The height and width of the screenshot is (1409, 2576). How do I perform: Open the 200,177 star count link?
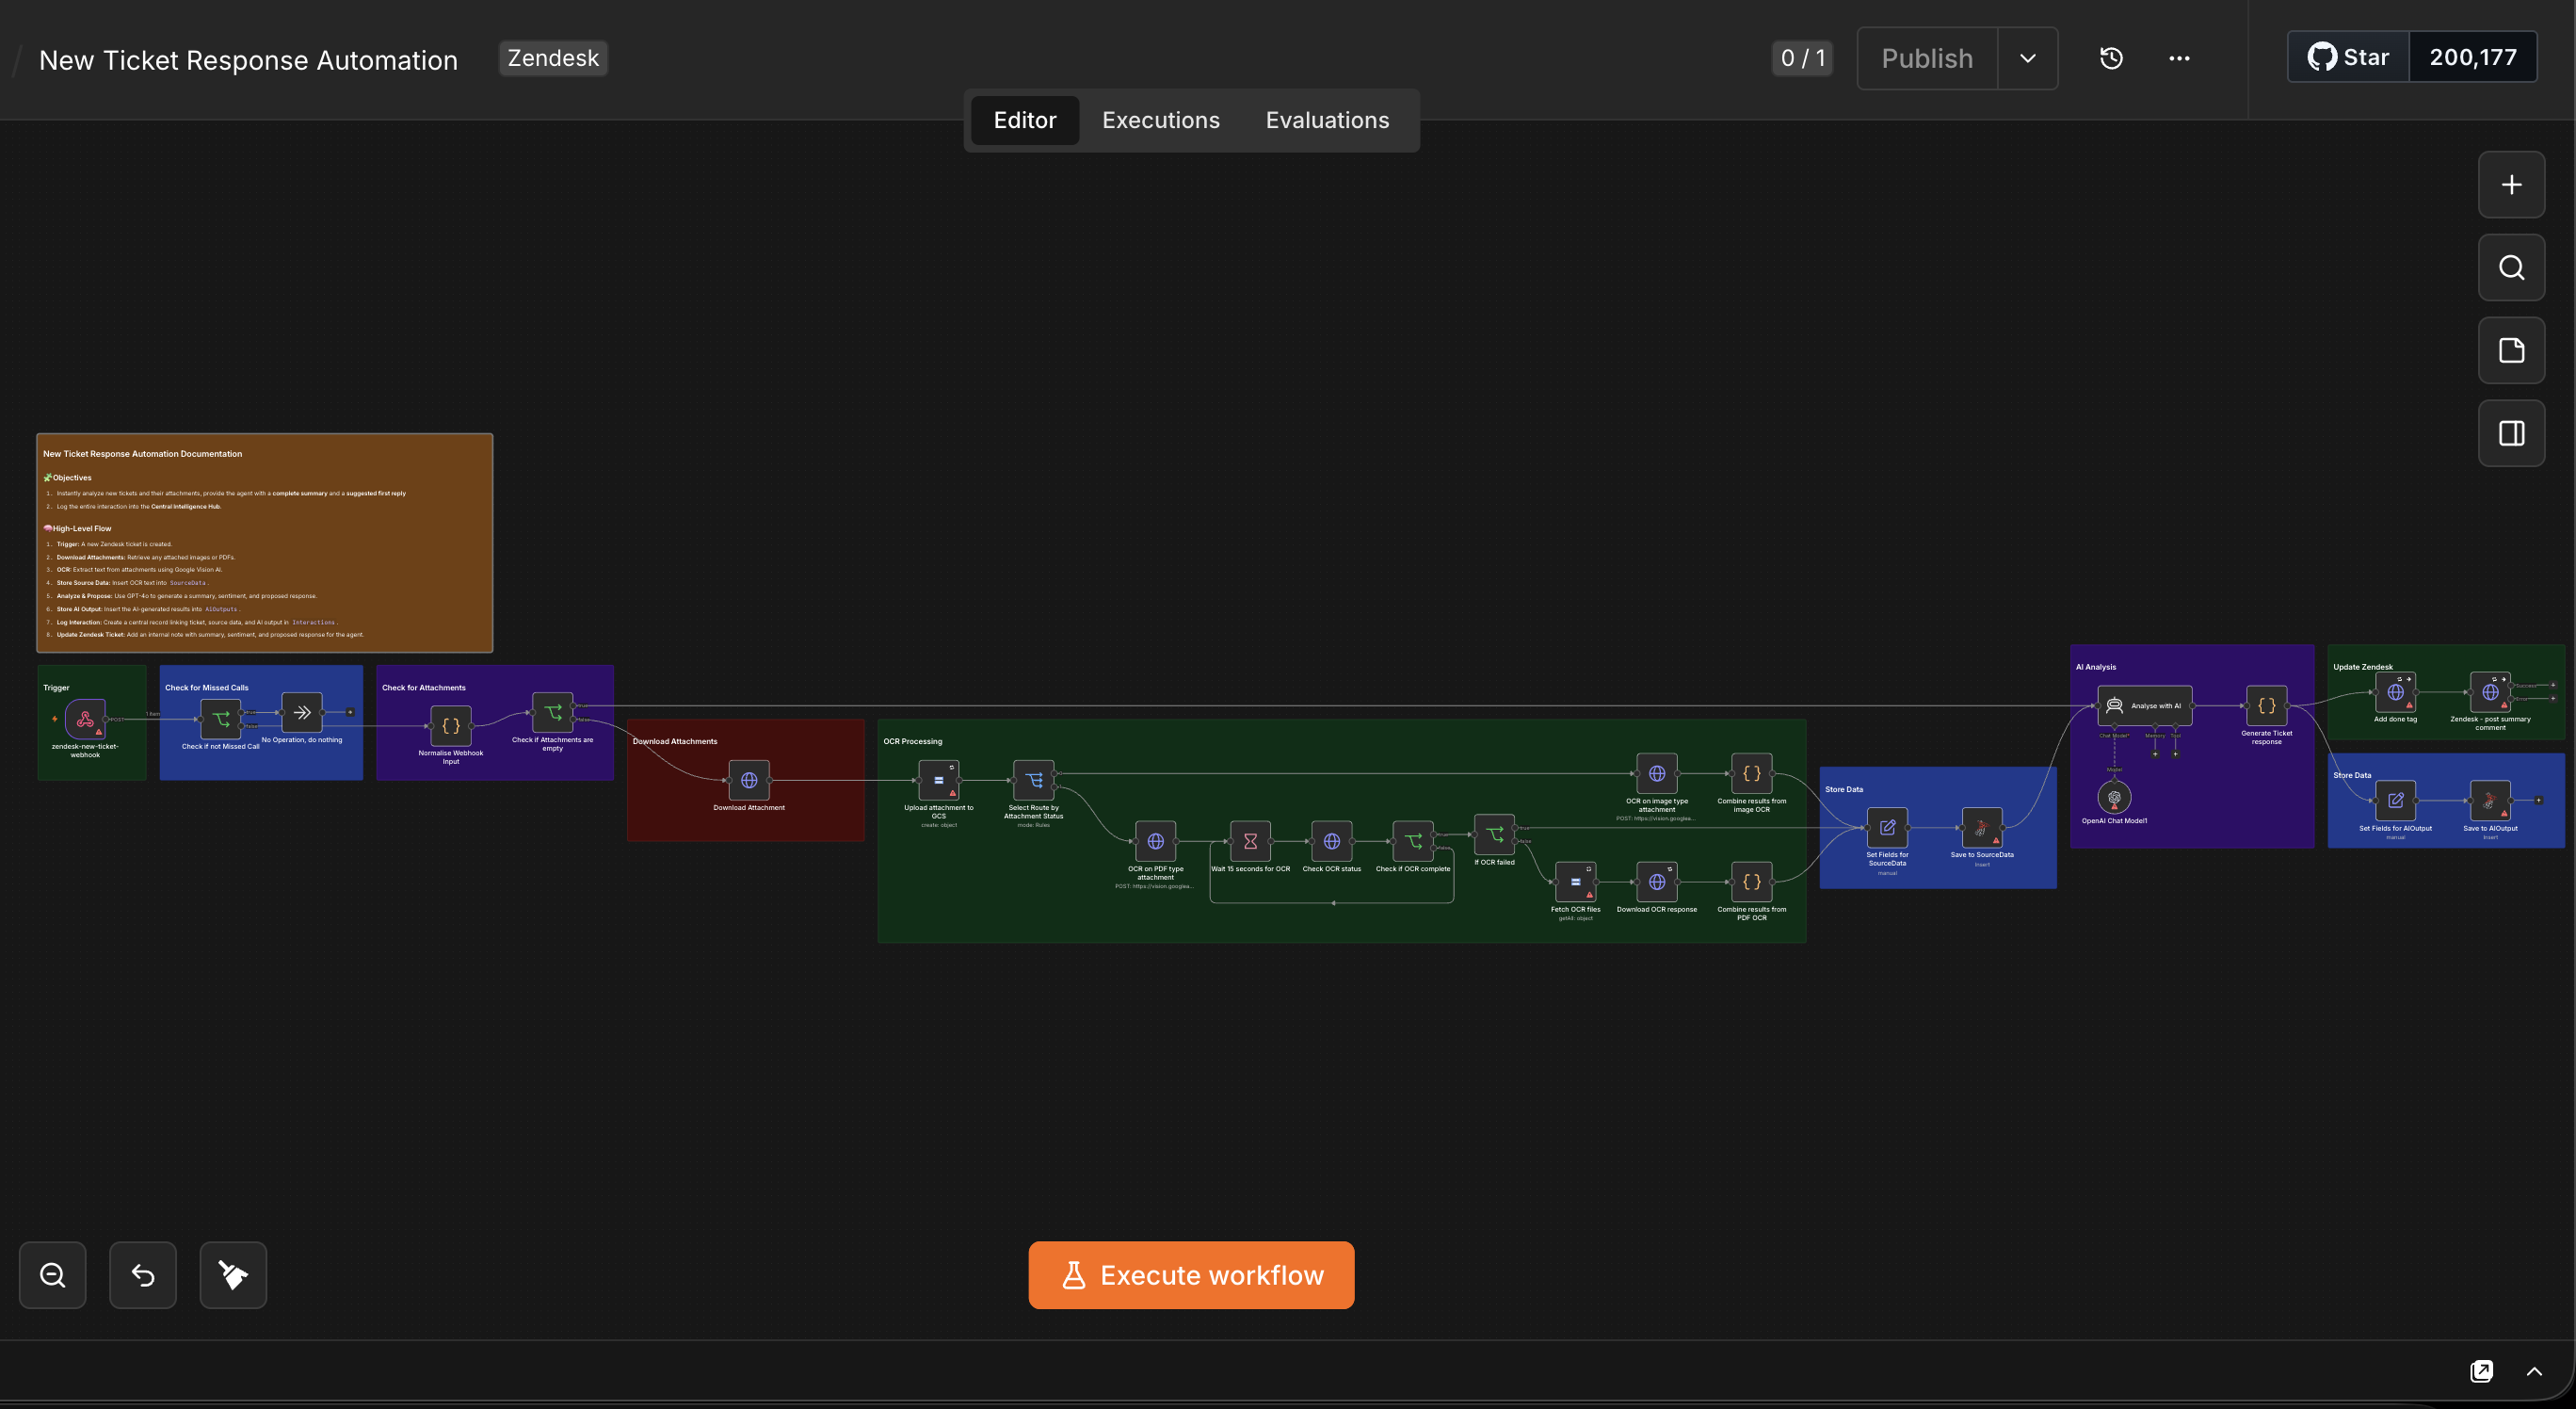point(2473,57)
